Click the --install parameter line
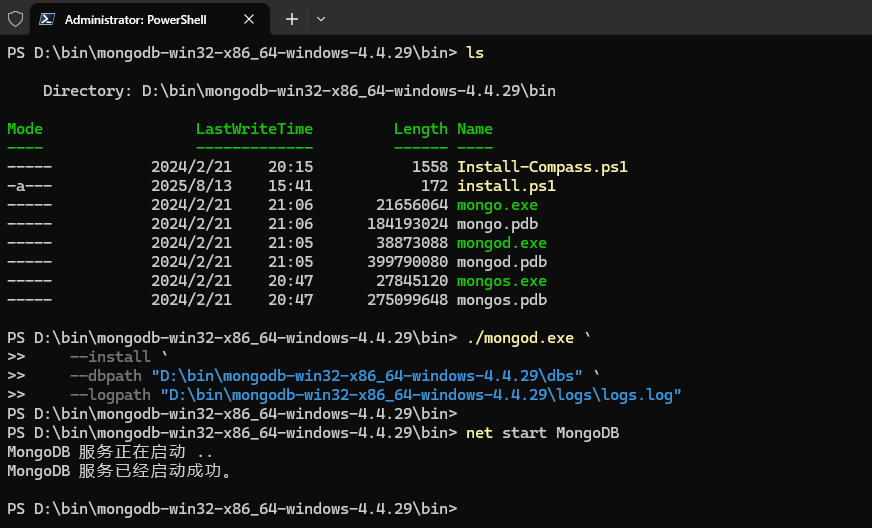 [x=110, y=357]
